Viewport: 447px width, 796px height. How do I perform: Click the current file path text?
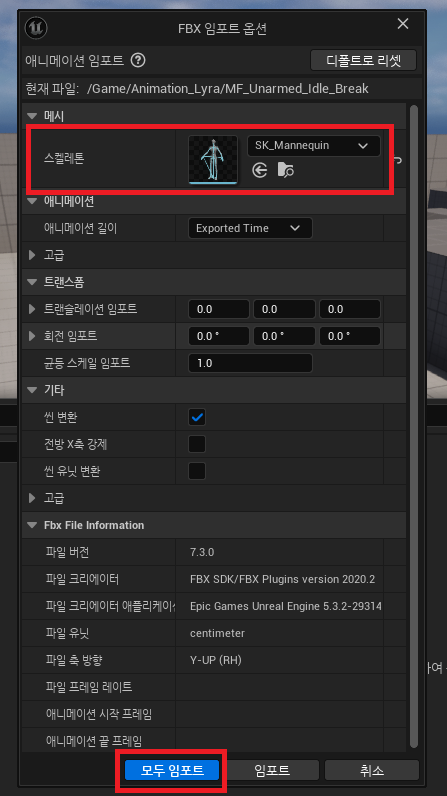(x=228, y=89)
